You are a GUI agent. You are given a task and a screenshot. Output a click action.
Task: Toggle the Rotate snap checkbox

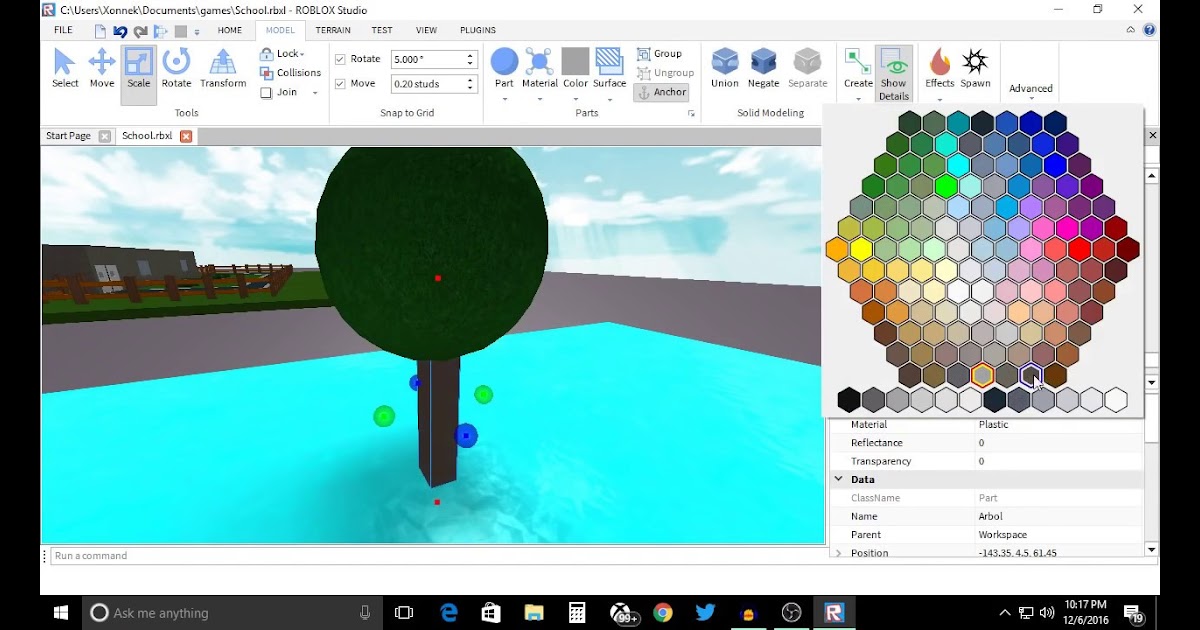tap(340, 59)
